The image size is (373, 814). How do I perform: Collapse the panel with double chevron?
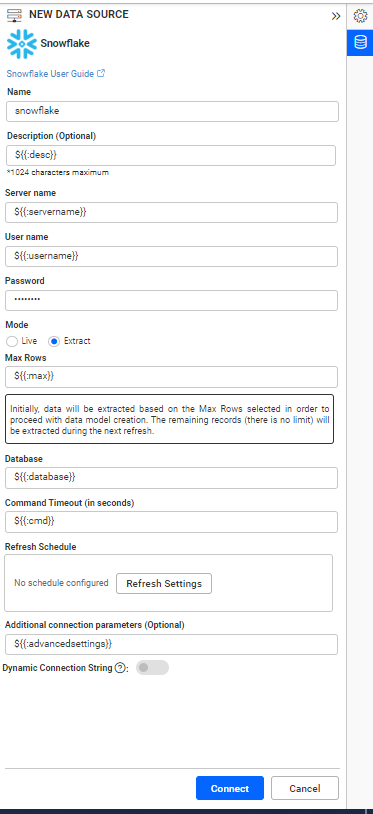point(336,16)
